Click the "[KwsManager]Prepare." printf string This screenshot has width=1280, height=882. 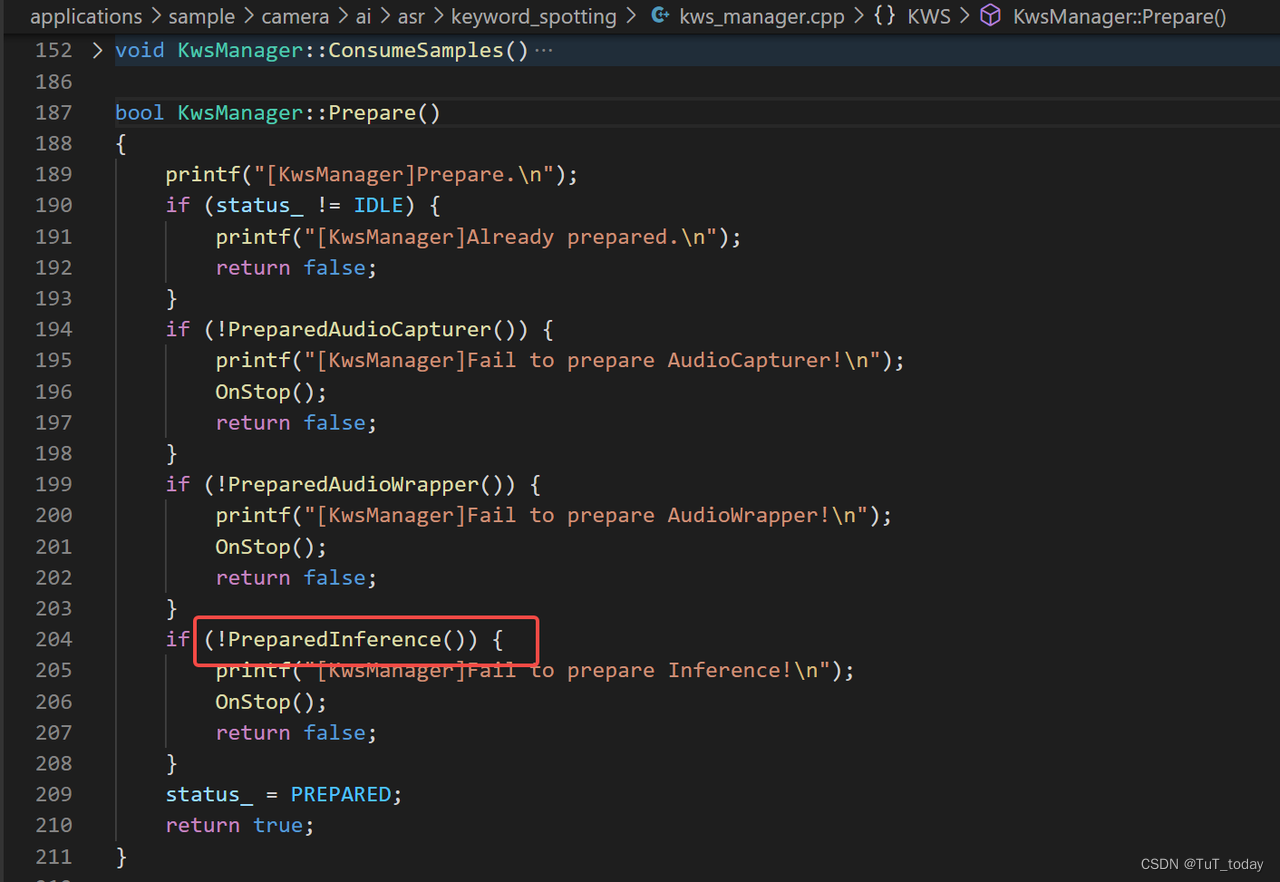[x=410, y=174]
